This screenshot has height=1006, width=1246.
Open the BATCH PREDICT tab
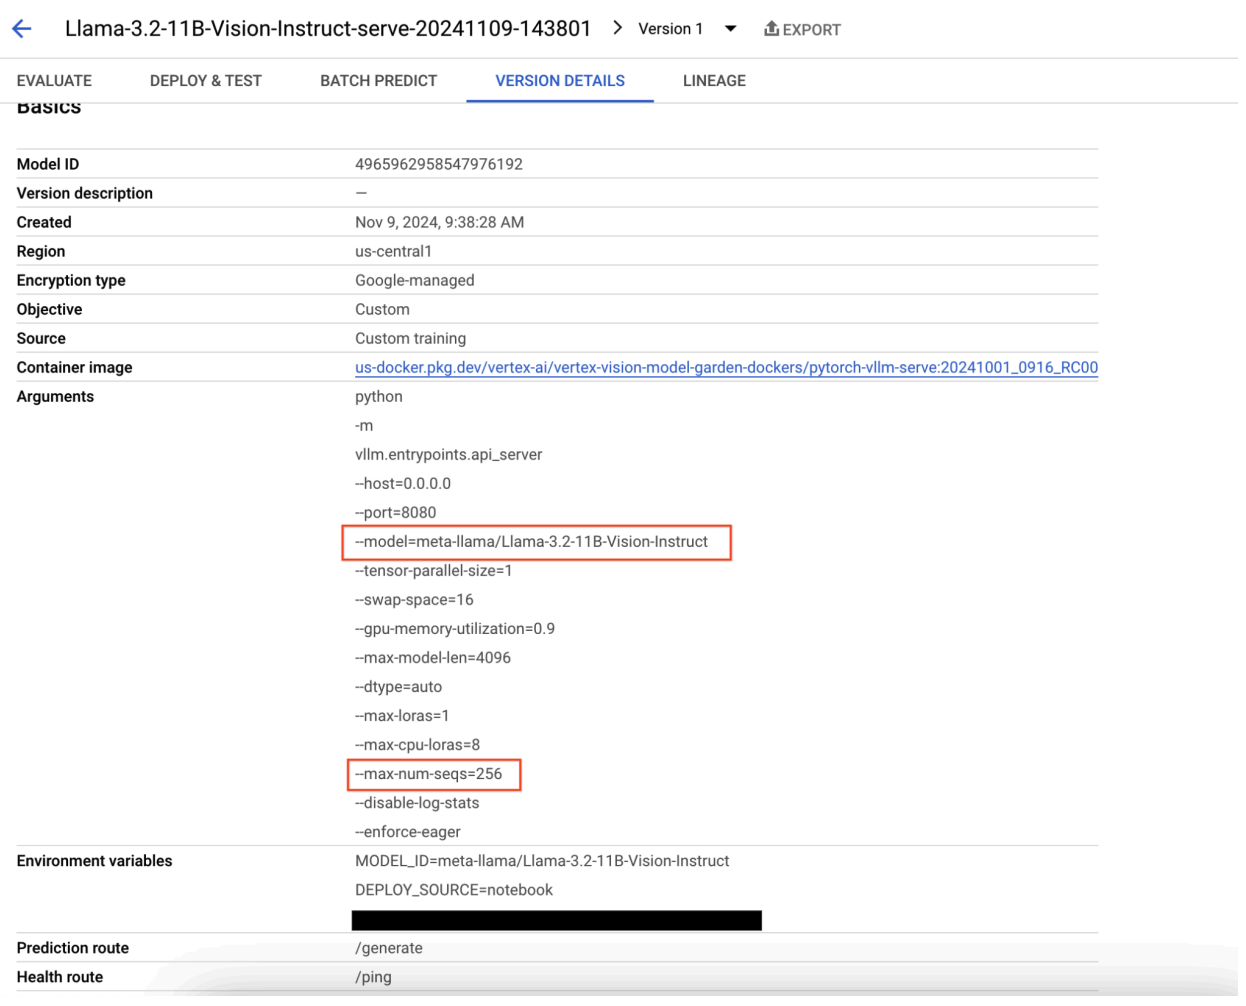point(378,81)
